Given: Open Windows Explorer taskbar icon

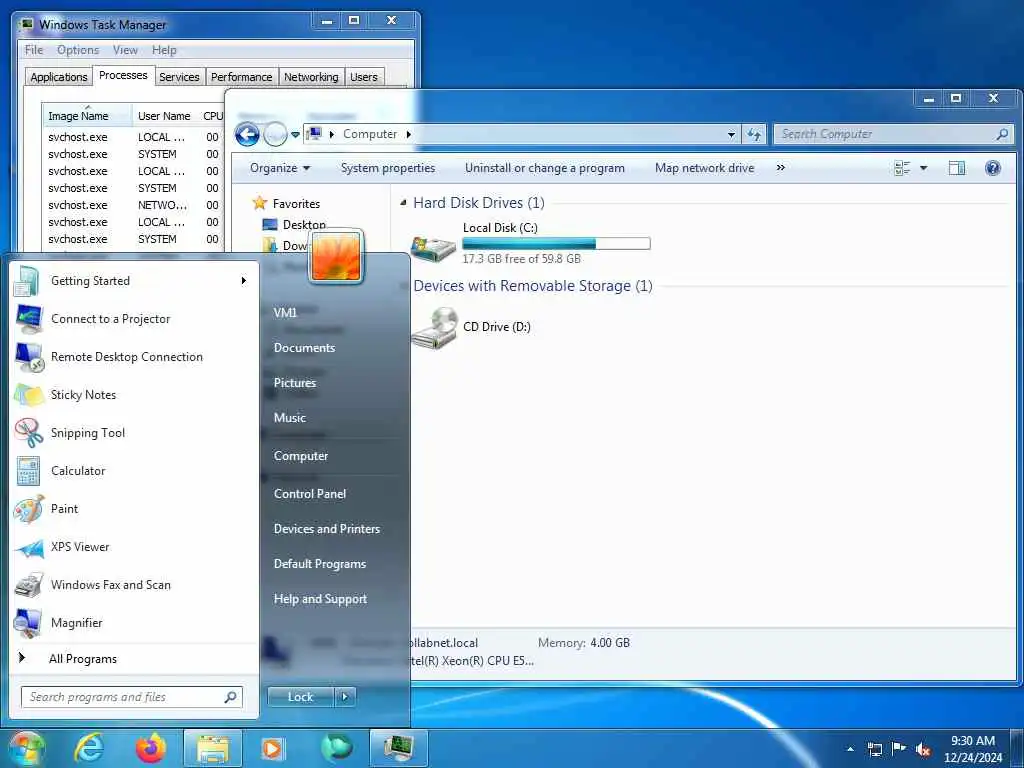Looking at the screenshot, I should (x=213, y=748).
